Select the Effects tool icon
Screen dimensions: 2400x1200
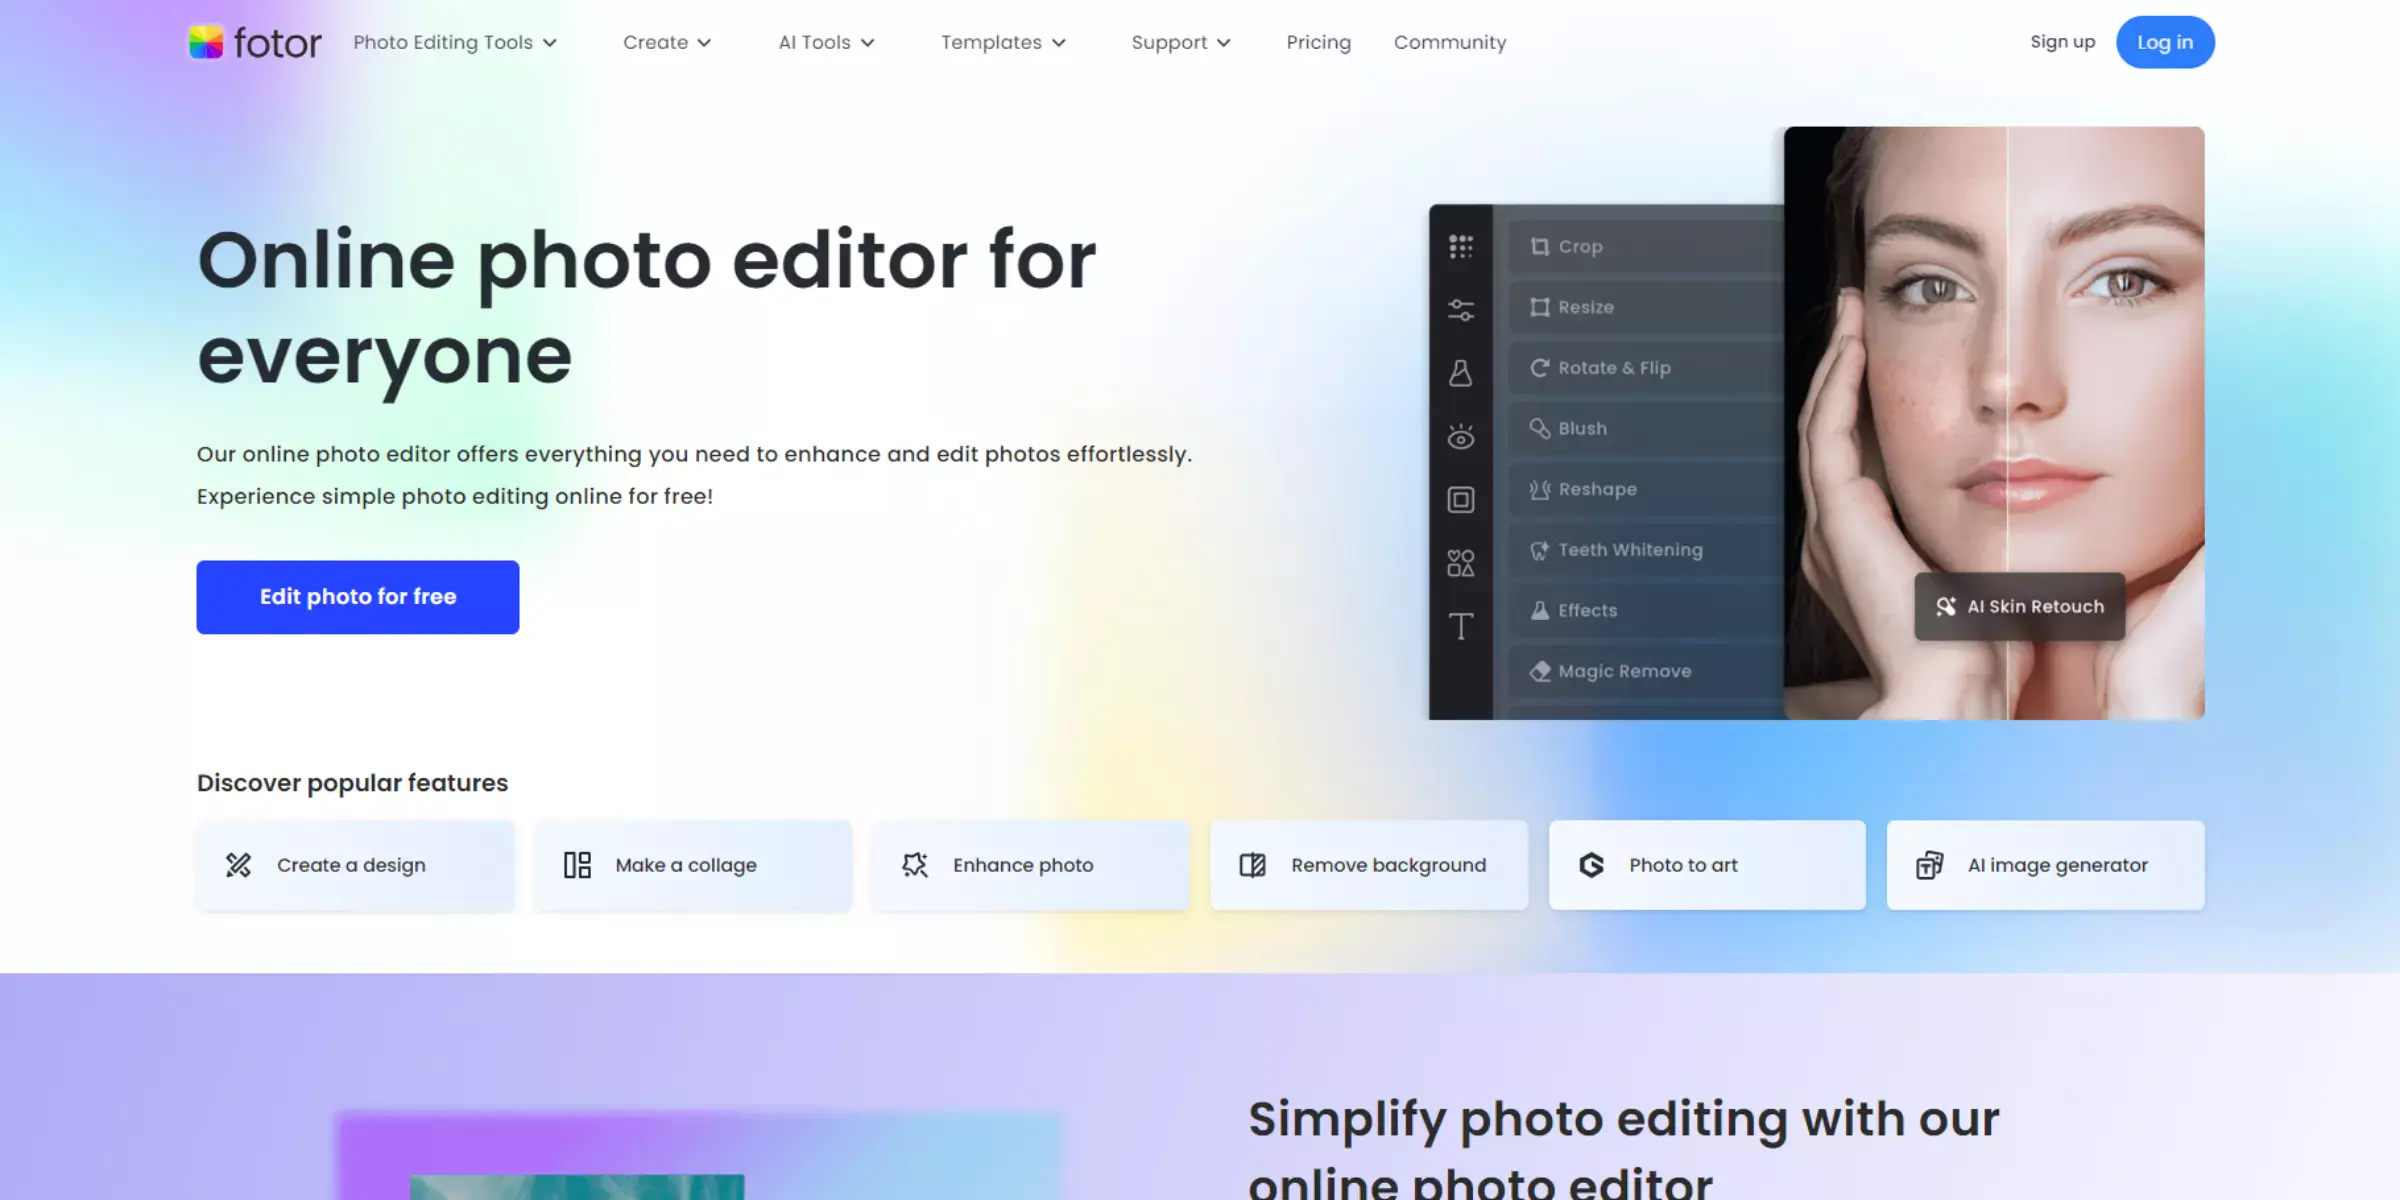pyautogui.click(x=1540, y=609)
